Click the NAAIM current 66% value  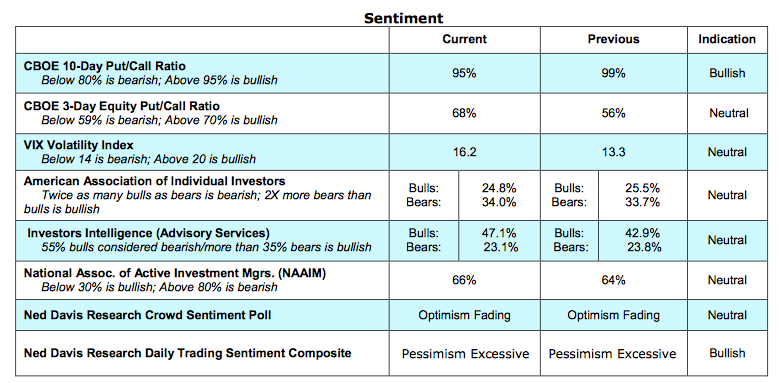464,280
